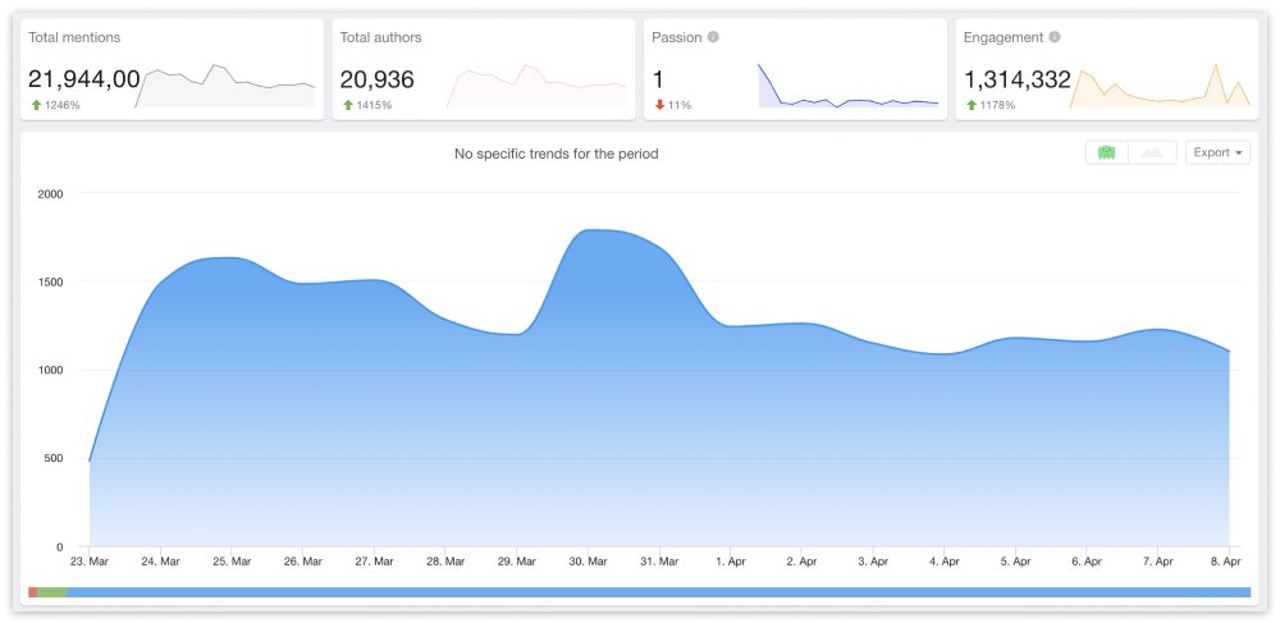Click the green up arrow under Engagement
The height and width of the screenshot is (623, 1280).
pos(971,105)
